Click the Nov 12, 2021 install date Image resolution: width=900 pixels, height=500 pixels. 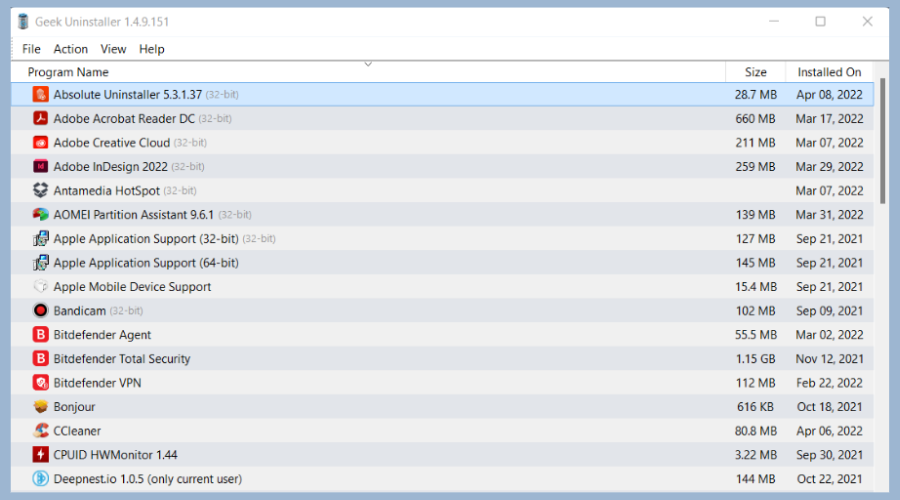coord(829,359)
